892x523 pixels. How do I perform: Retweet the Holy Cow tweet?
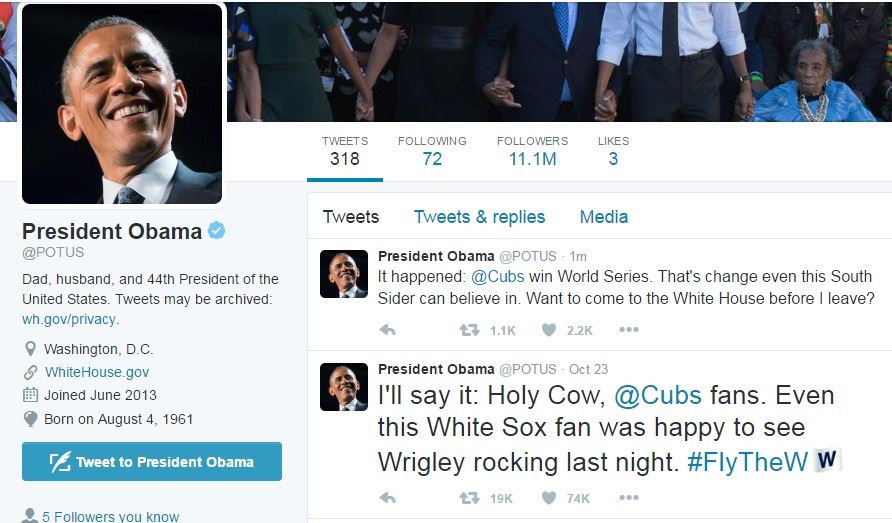tap(469, 498)
